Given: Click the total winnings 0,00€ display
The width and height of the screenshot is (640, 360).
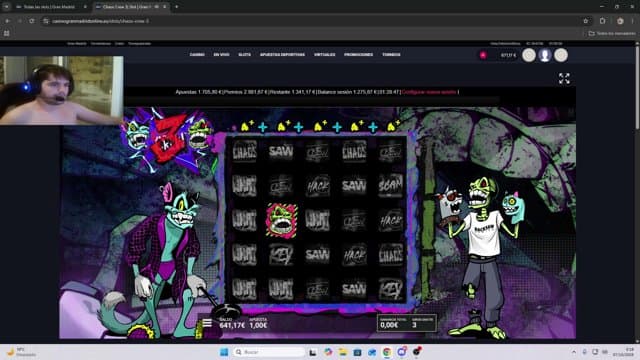Looking at the screenshot, I should point(389,323).
